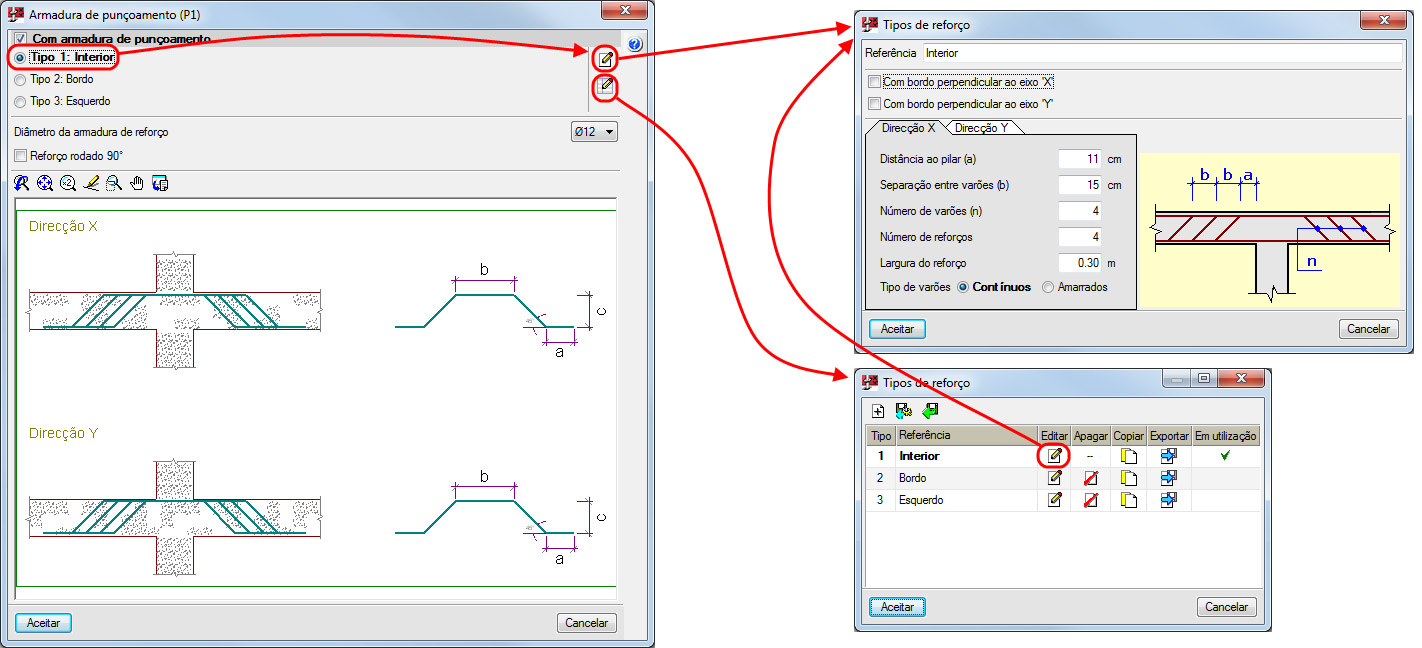This screenshot has width=1422, height=648.
Task: Click the 'Referência' column header
Action: point(966,436)
